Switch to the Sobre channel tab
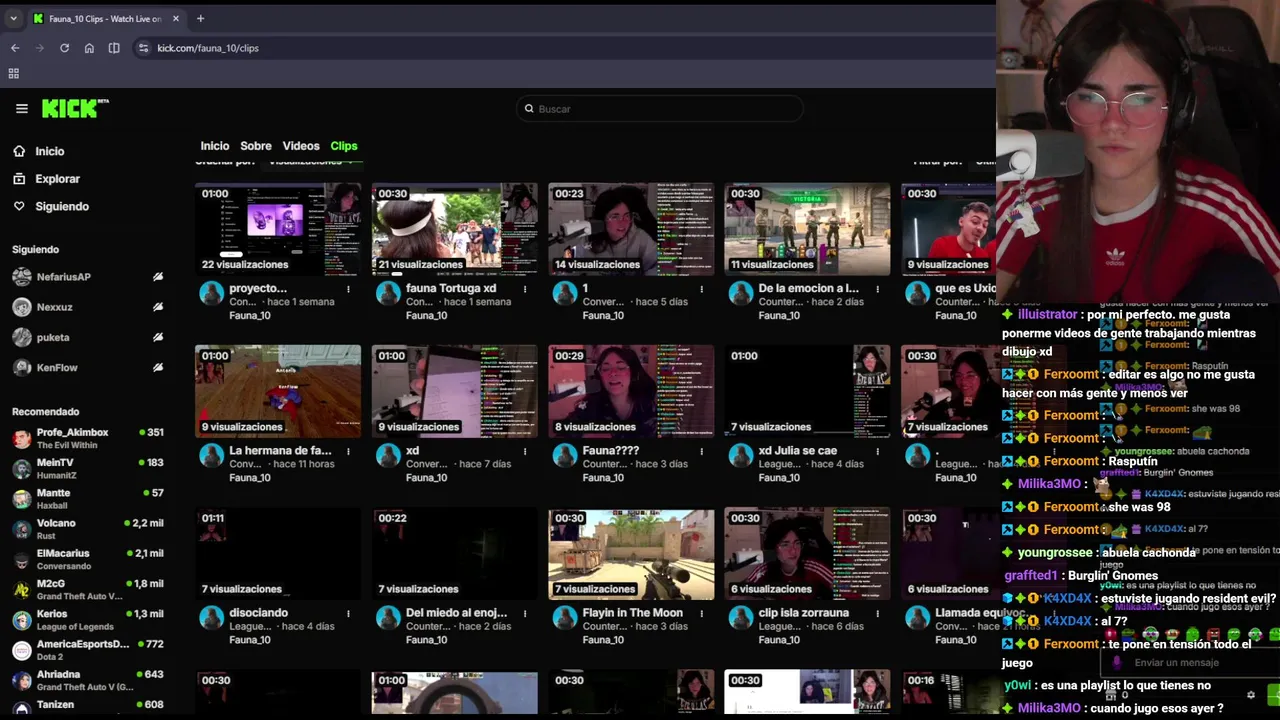 255,146
